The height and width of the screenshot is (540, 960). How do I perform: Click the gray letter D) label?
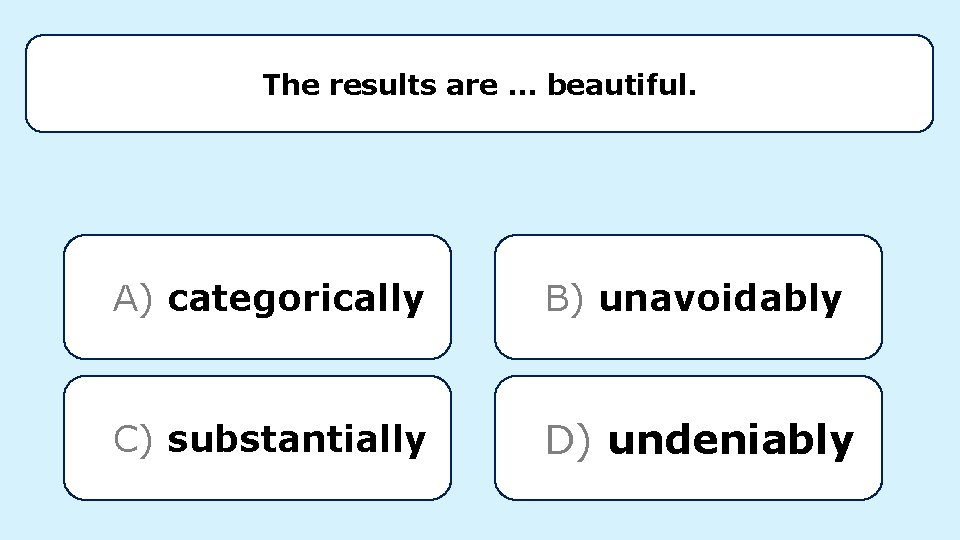[568, 440]
